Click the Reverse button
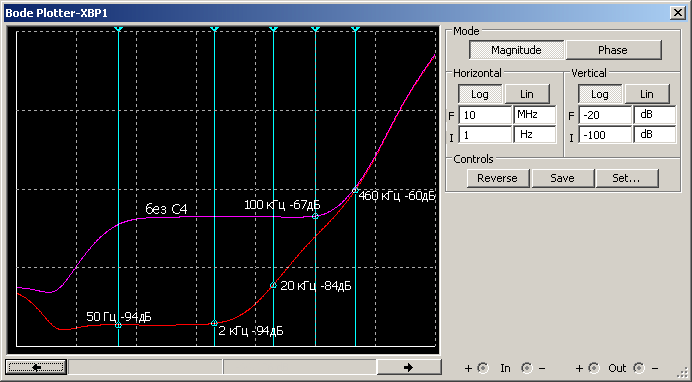Image resolution: width=692 pixels, height=382 pixels. click(x=497, y=178)
